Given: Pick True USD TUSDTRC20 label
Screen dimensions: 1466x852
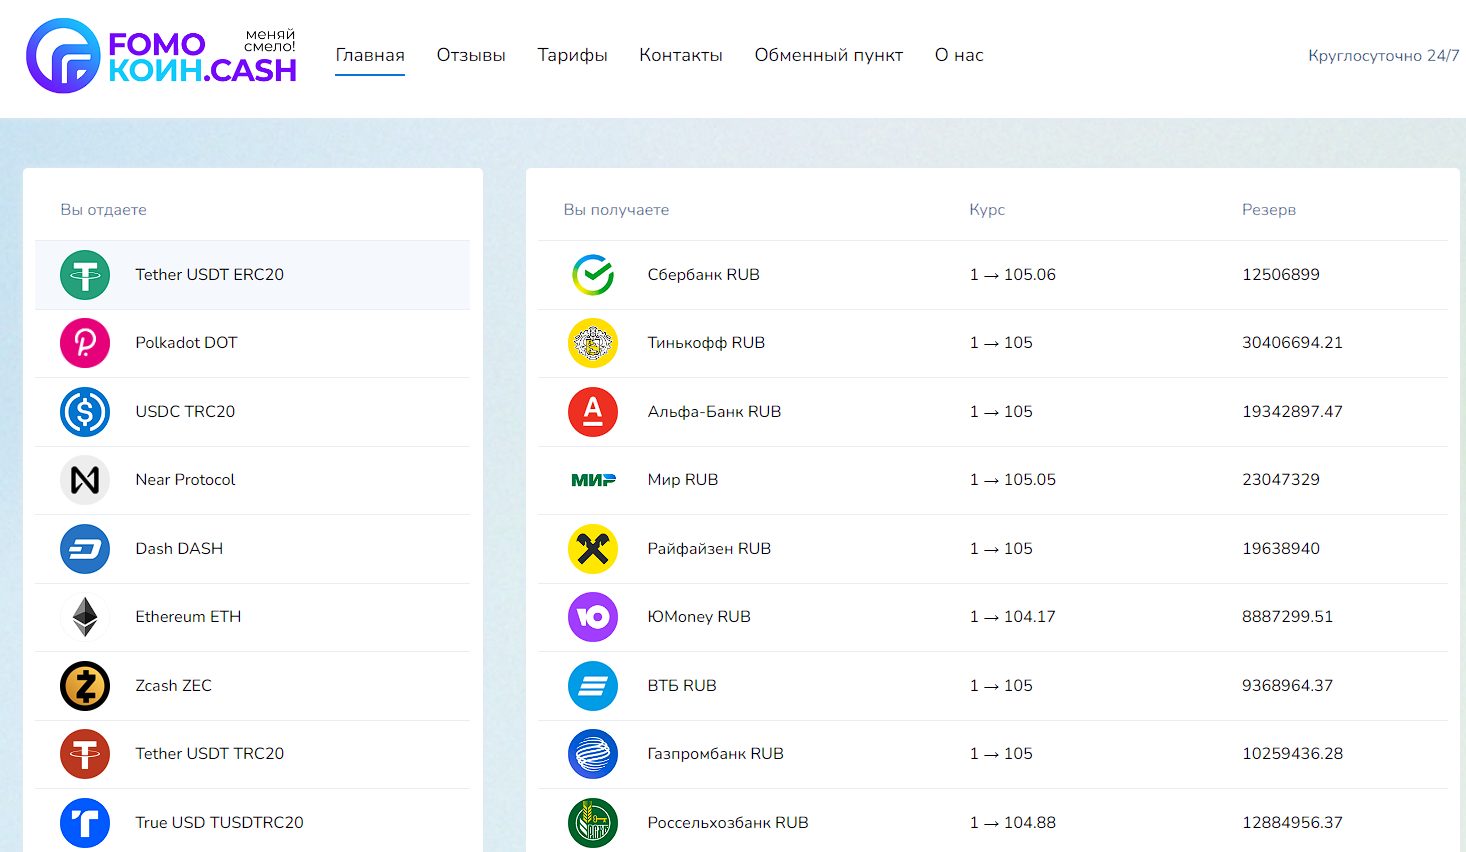Looking at the screenshot, I should tap(219, 823).
